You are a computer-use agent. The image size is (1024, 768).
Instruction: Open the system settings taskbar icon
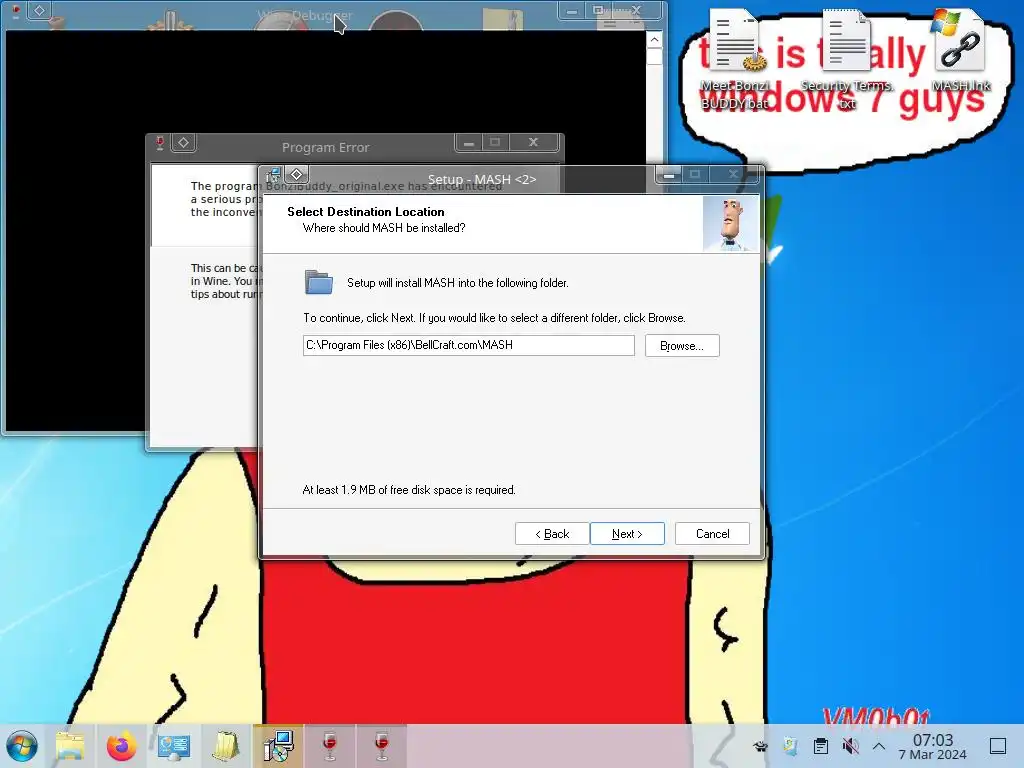(174, 746)
